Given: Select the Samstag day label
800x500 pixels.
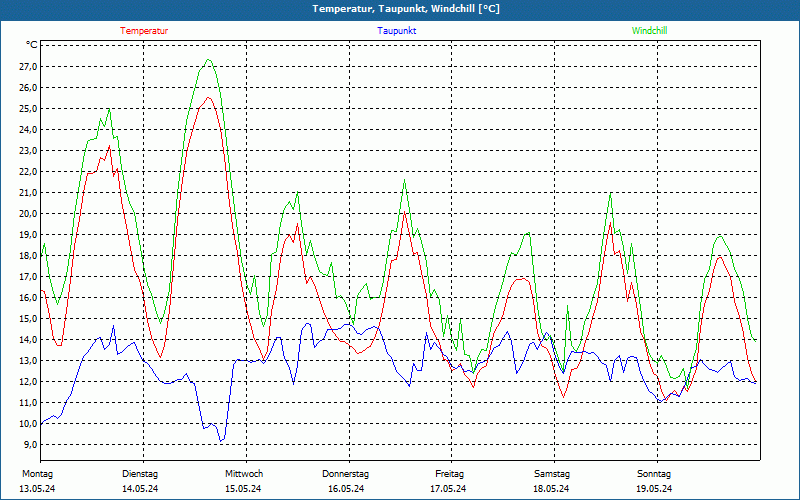Looking at the screenshot, I should click(x=552, y=474).
